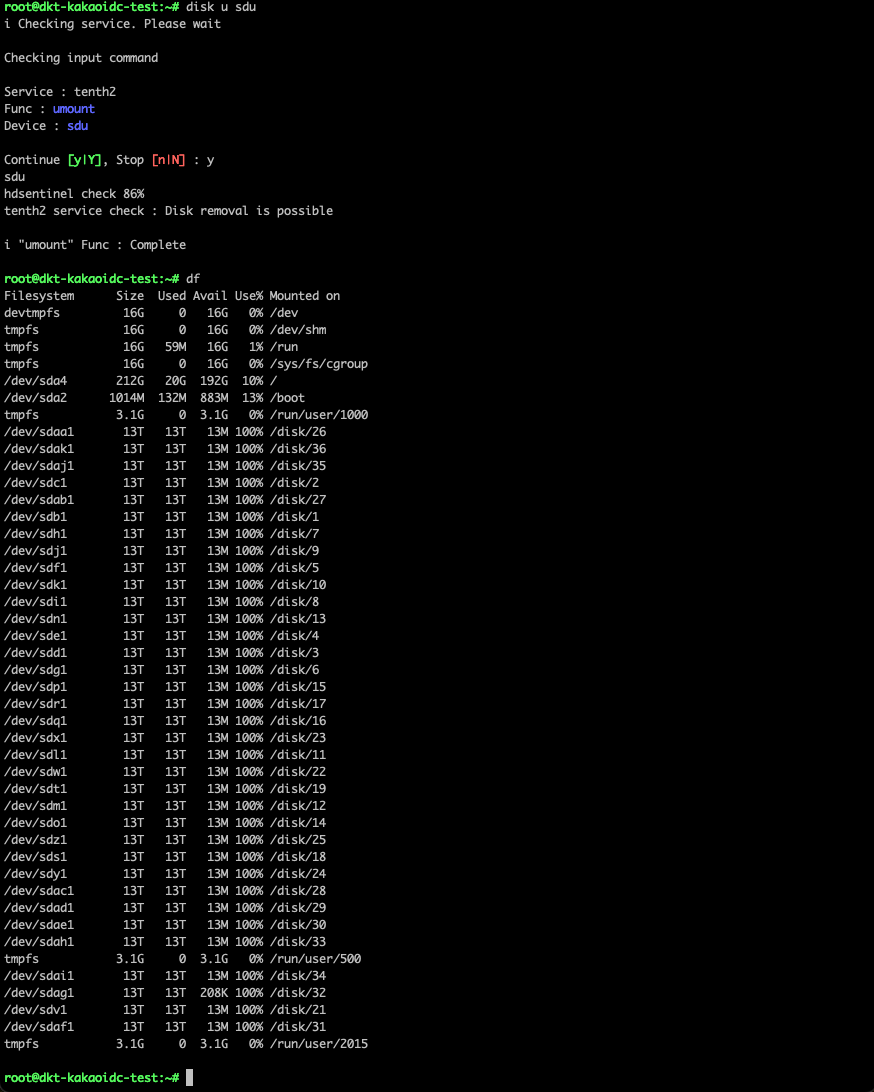
Task: Click the 'Use%' column header
Action: [249, 296]
